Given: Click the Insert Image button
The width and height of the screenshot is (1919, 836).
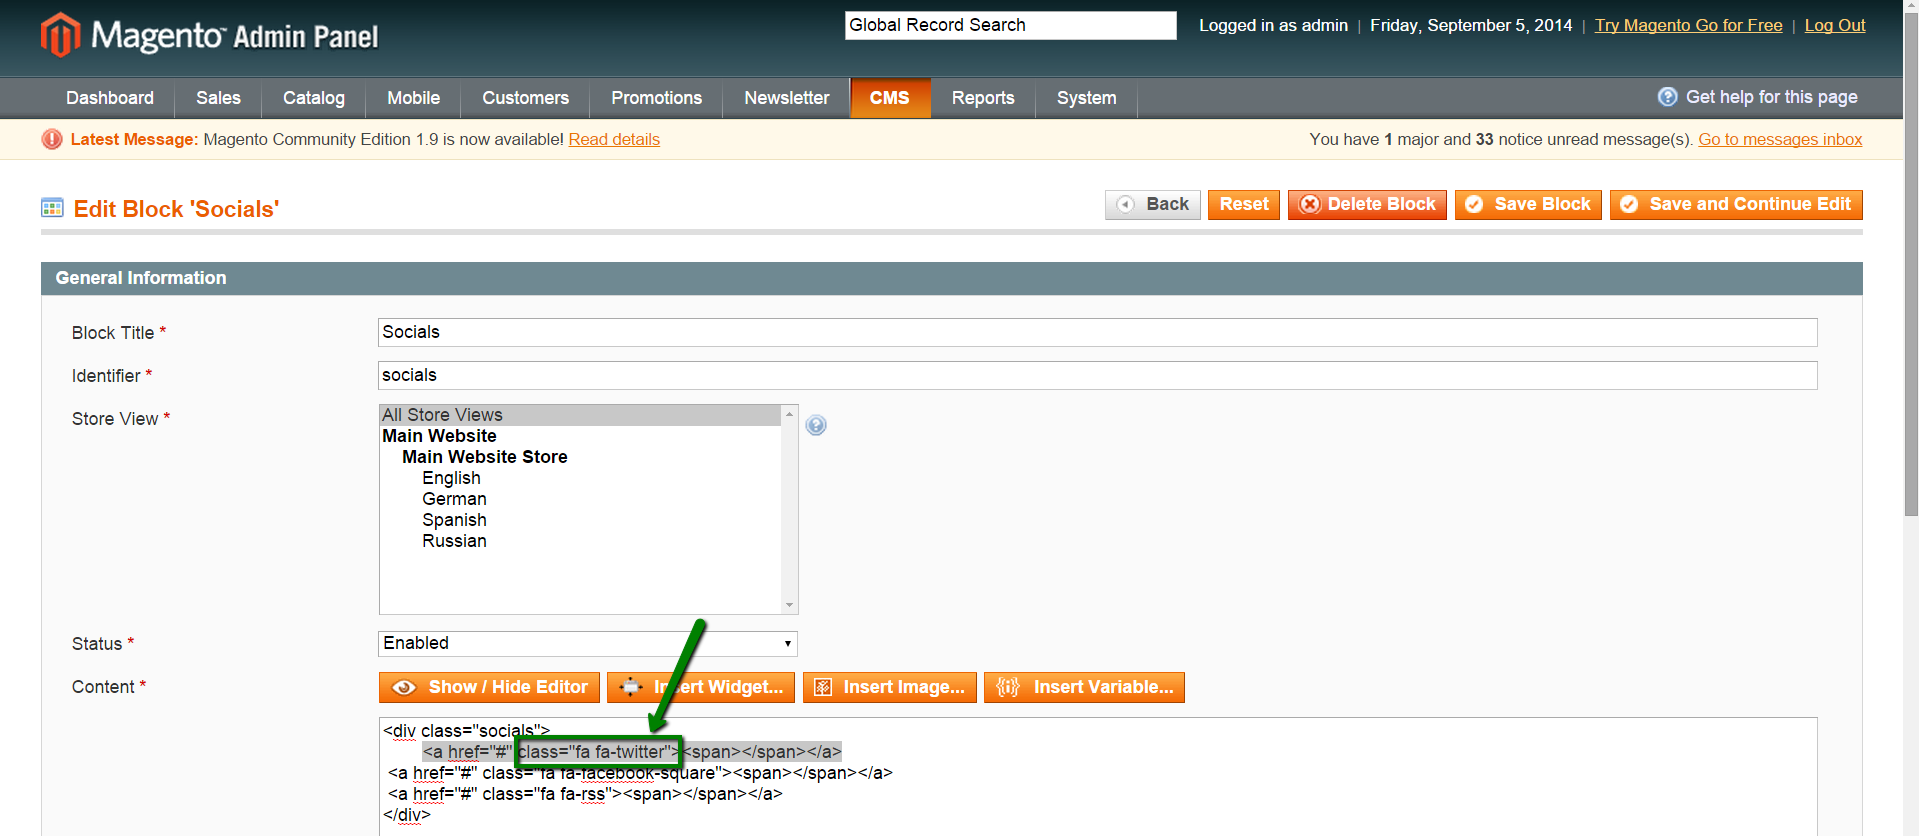Looking at the screenshot, I should (x=889, y=688).
